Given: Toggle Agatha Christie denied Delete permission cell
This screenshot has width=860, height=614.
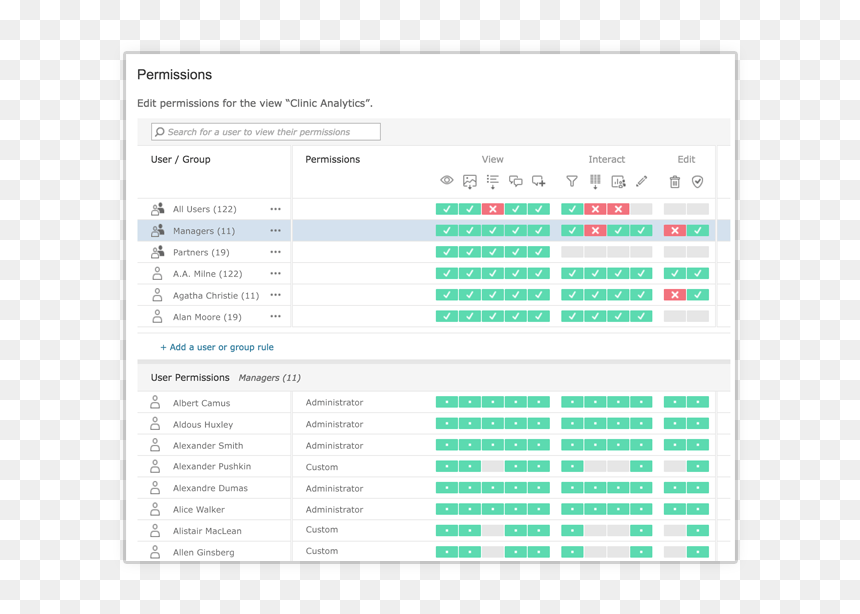Looking at the screenshot, I should coord(675,295).
